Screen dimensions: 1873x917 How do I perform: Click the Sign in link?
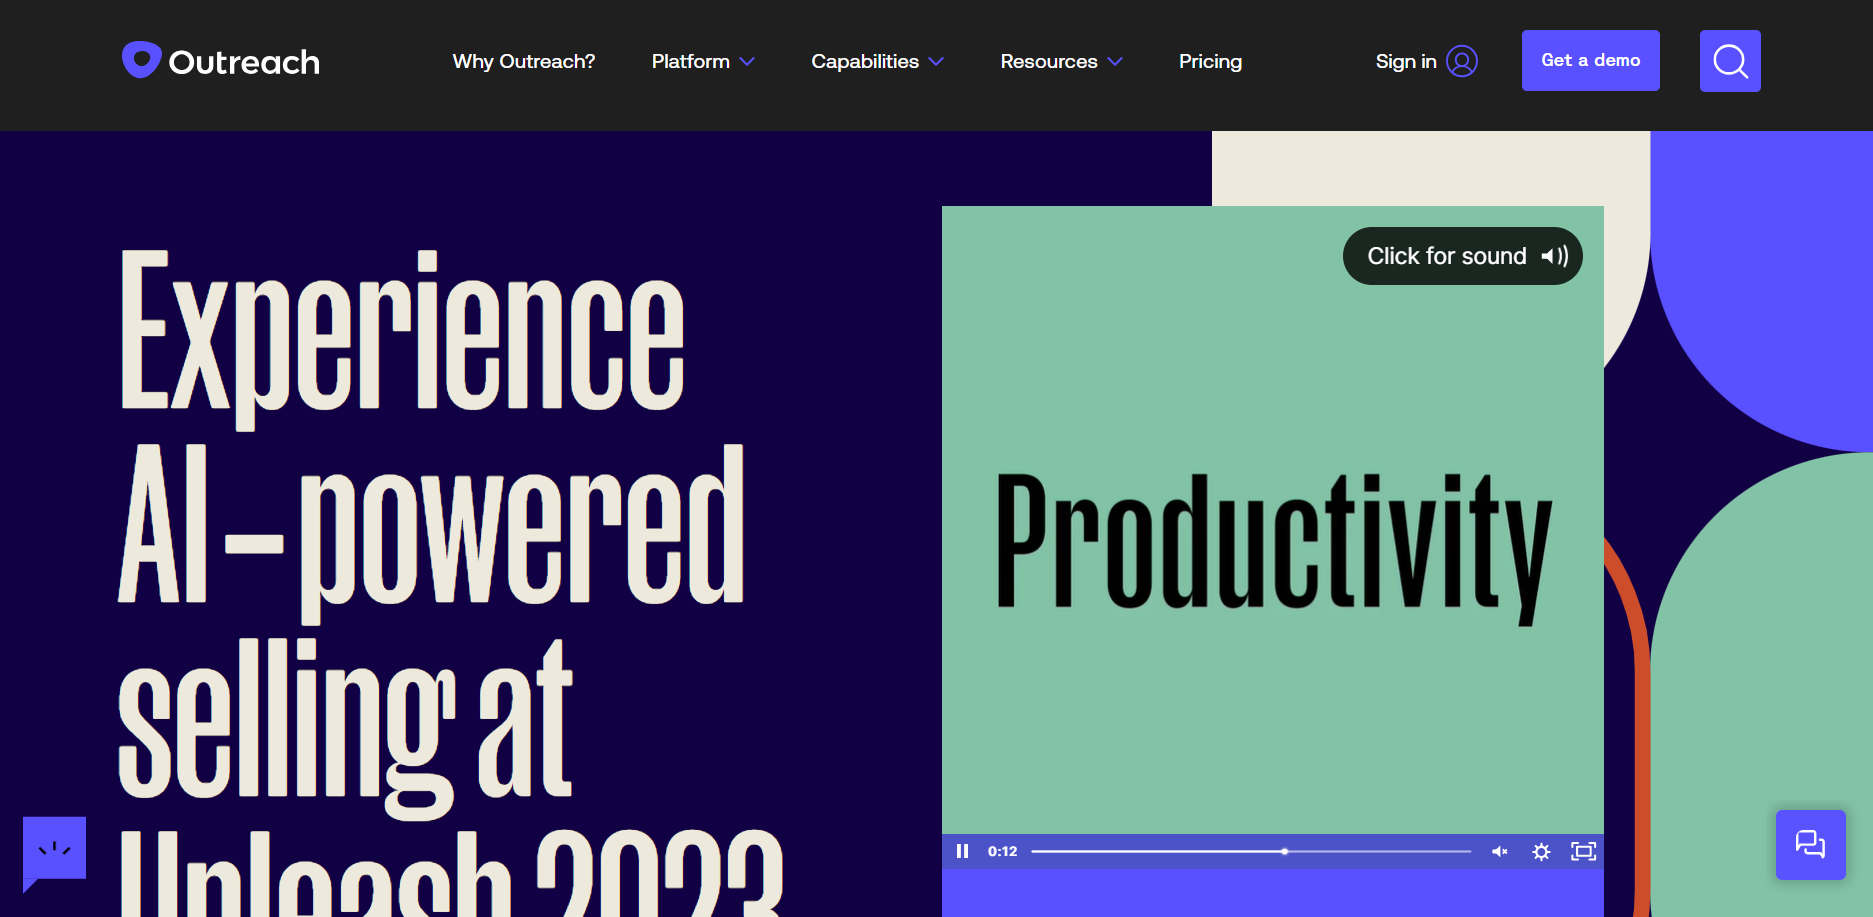1406,61
